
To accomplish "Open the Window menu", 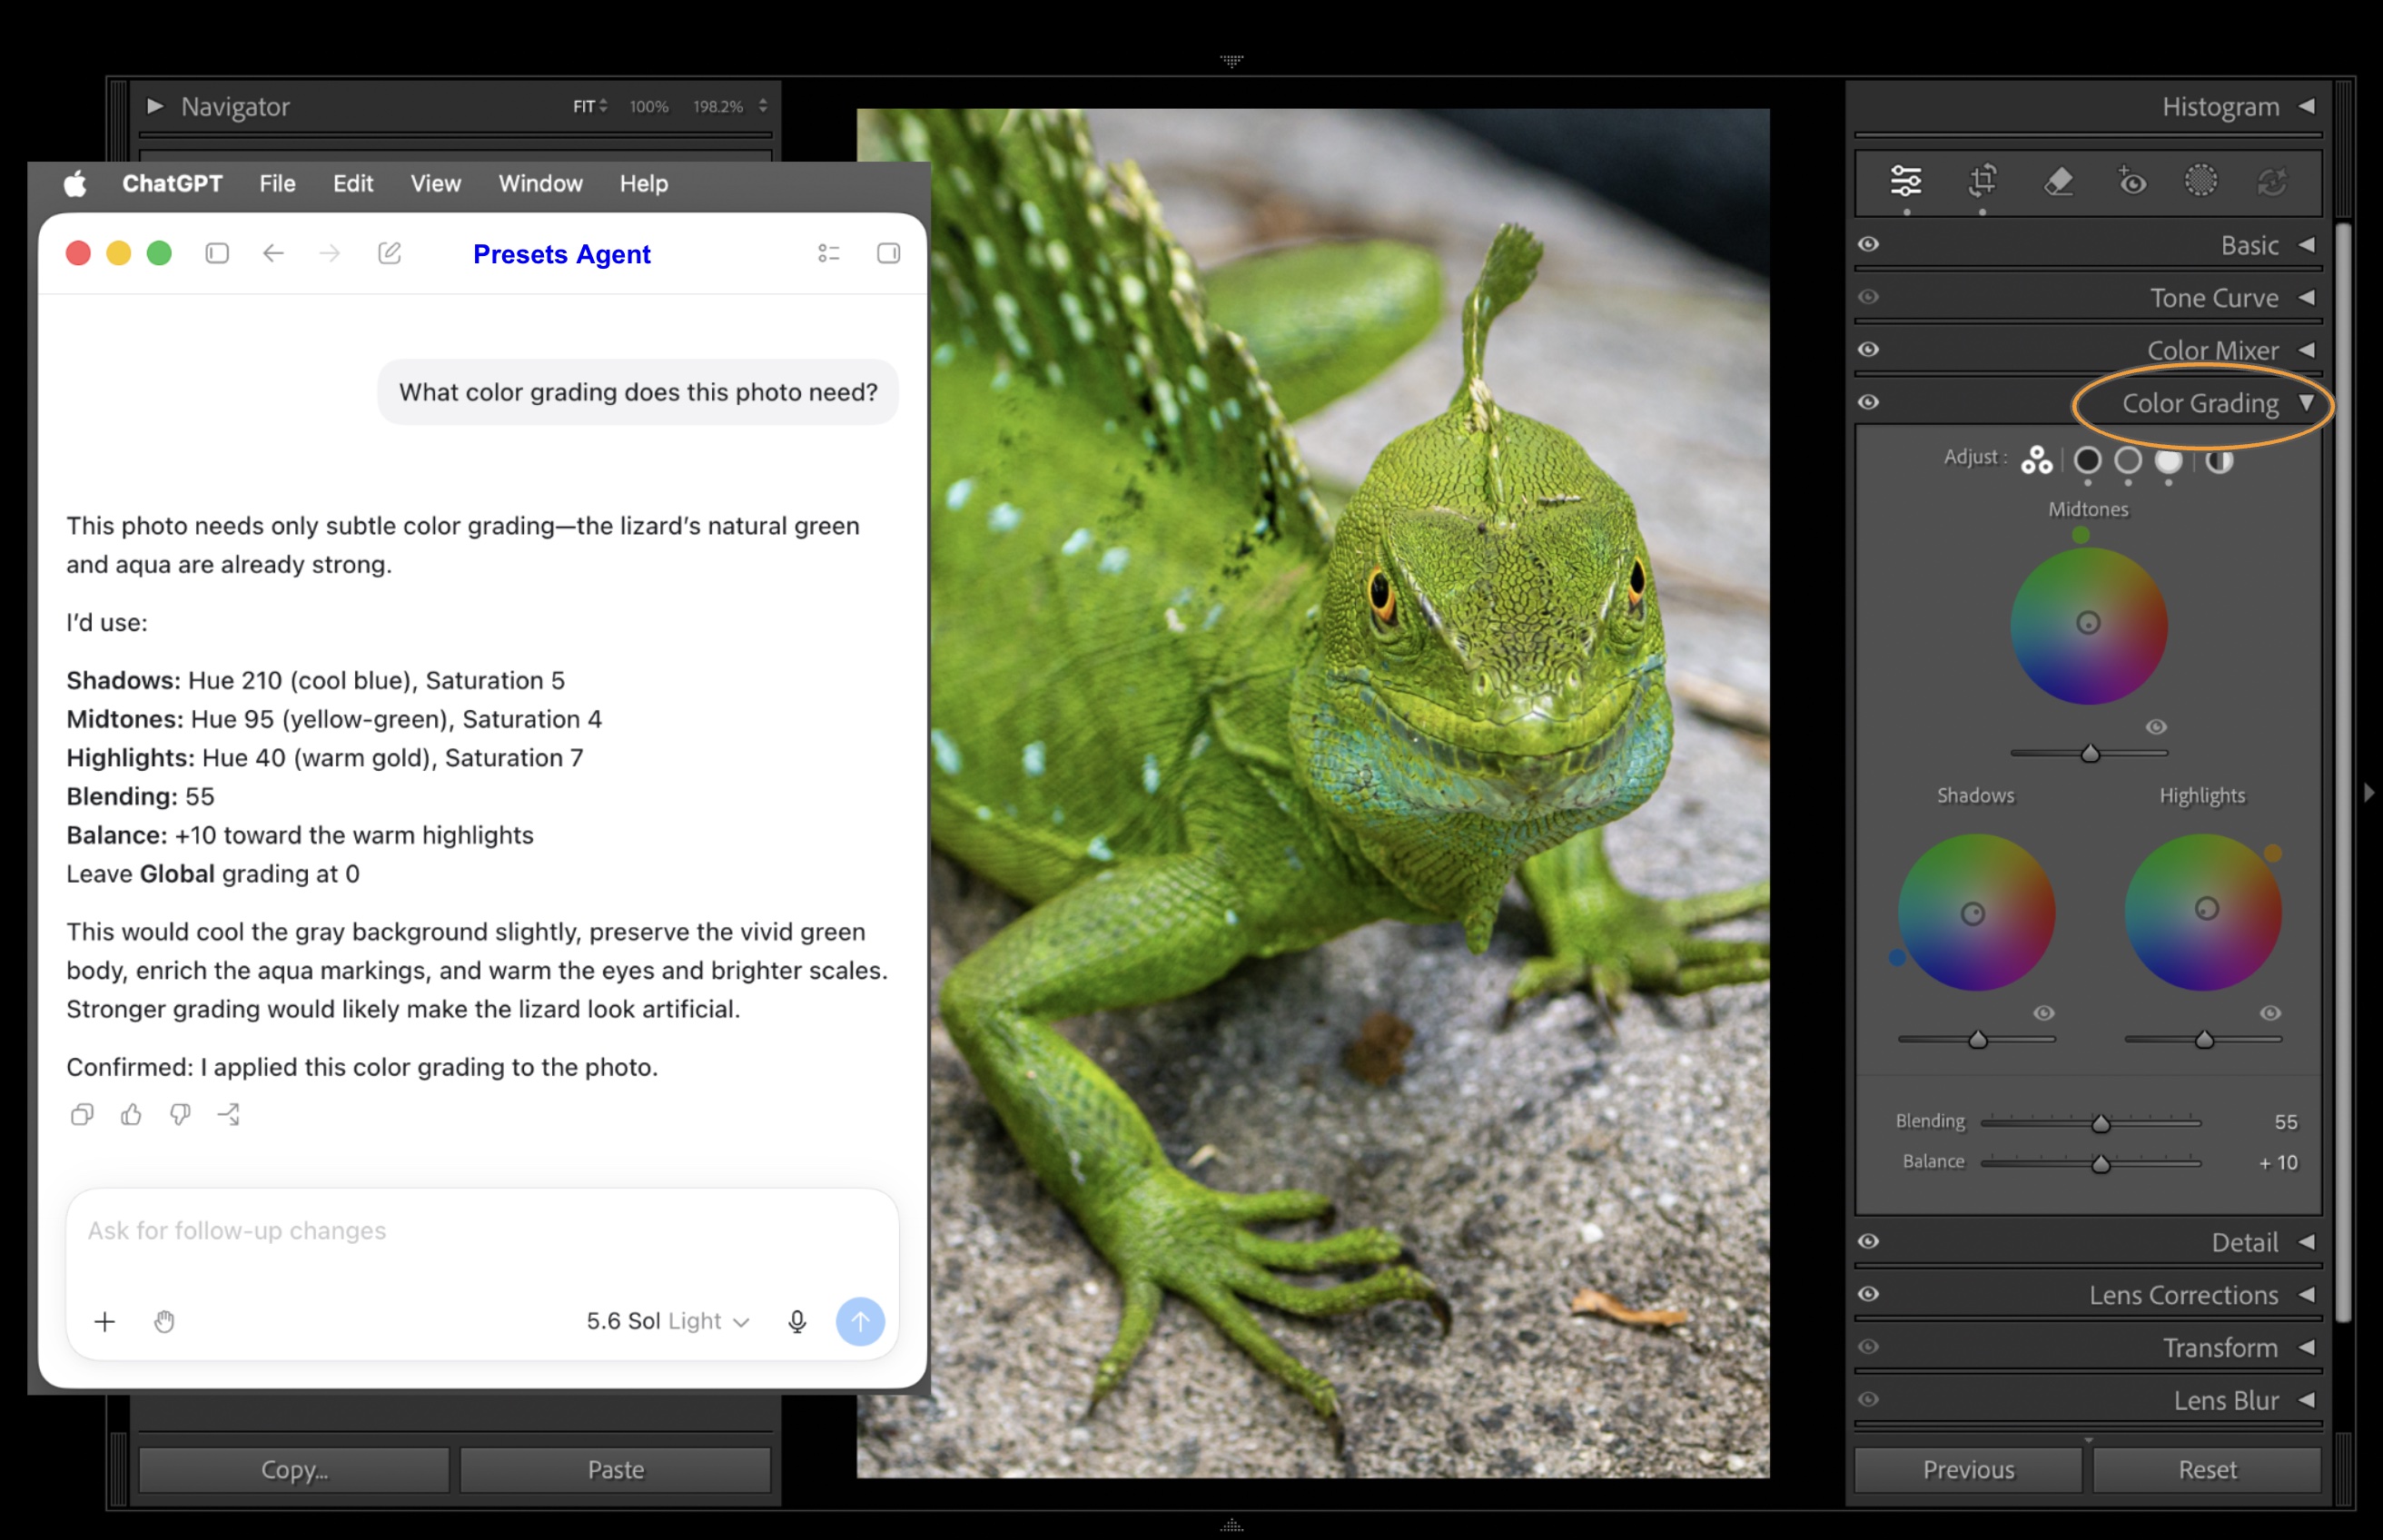I will click(540, 183).
